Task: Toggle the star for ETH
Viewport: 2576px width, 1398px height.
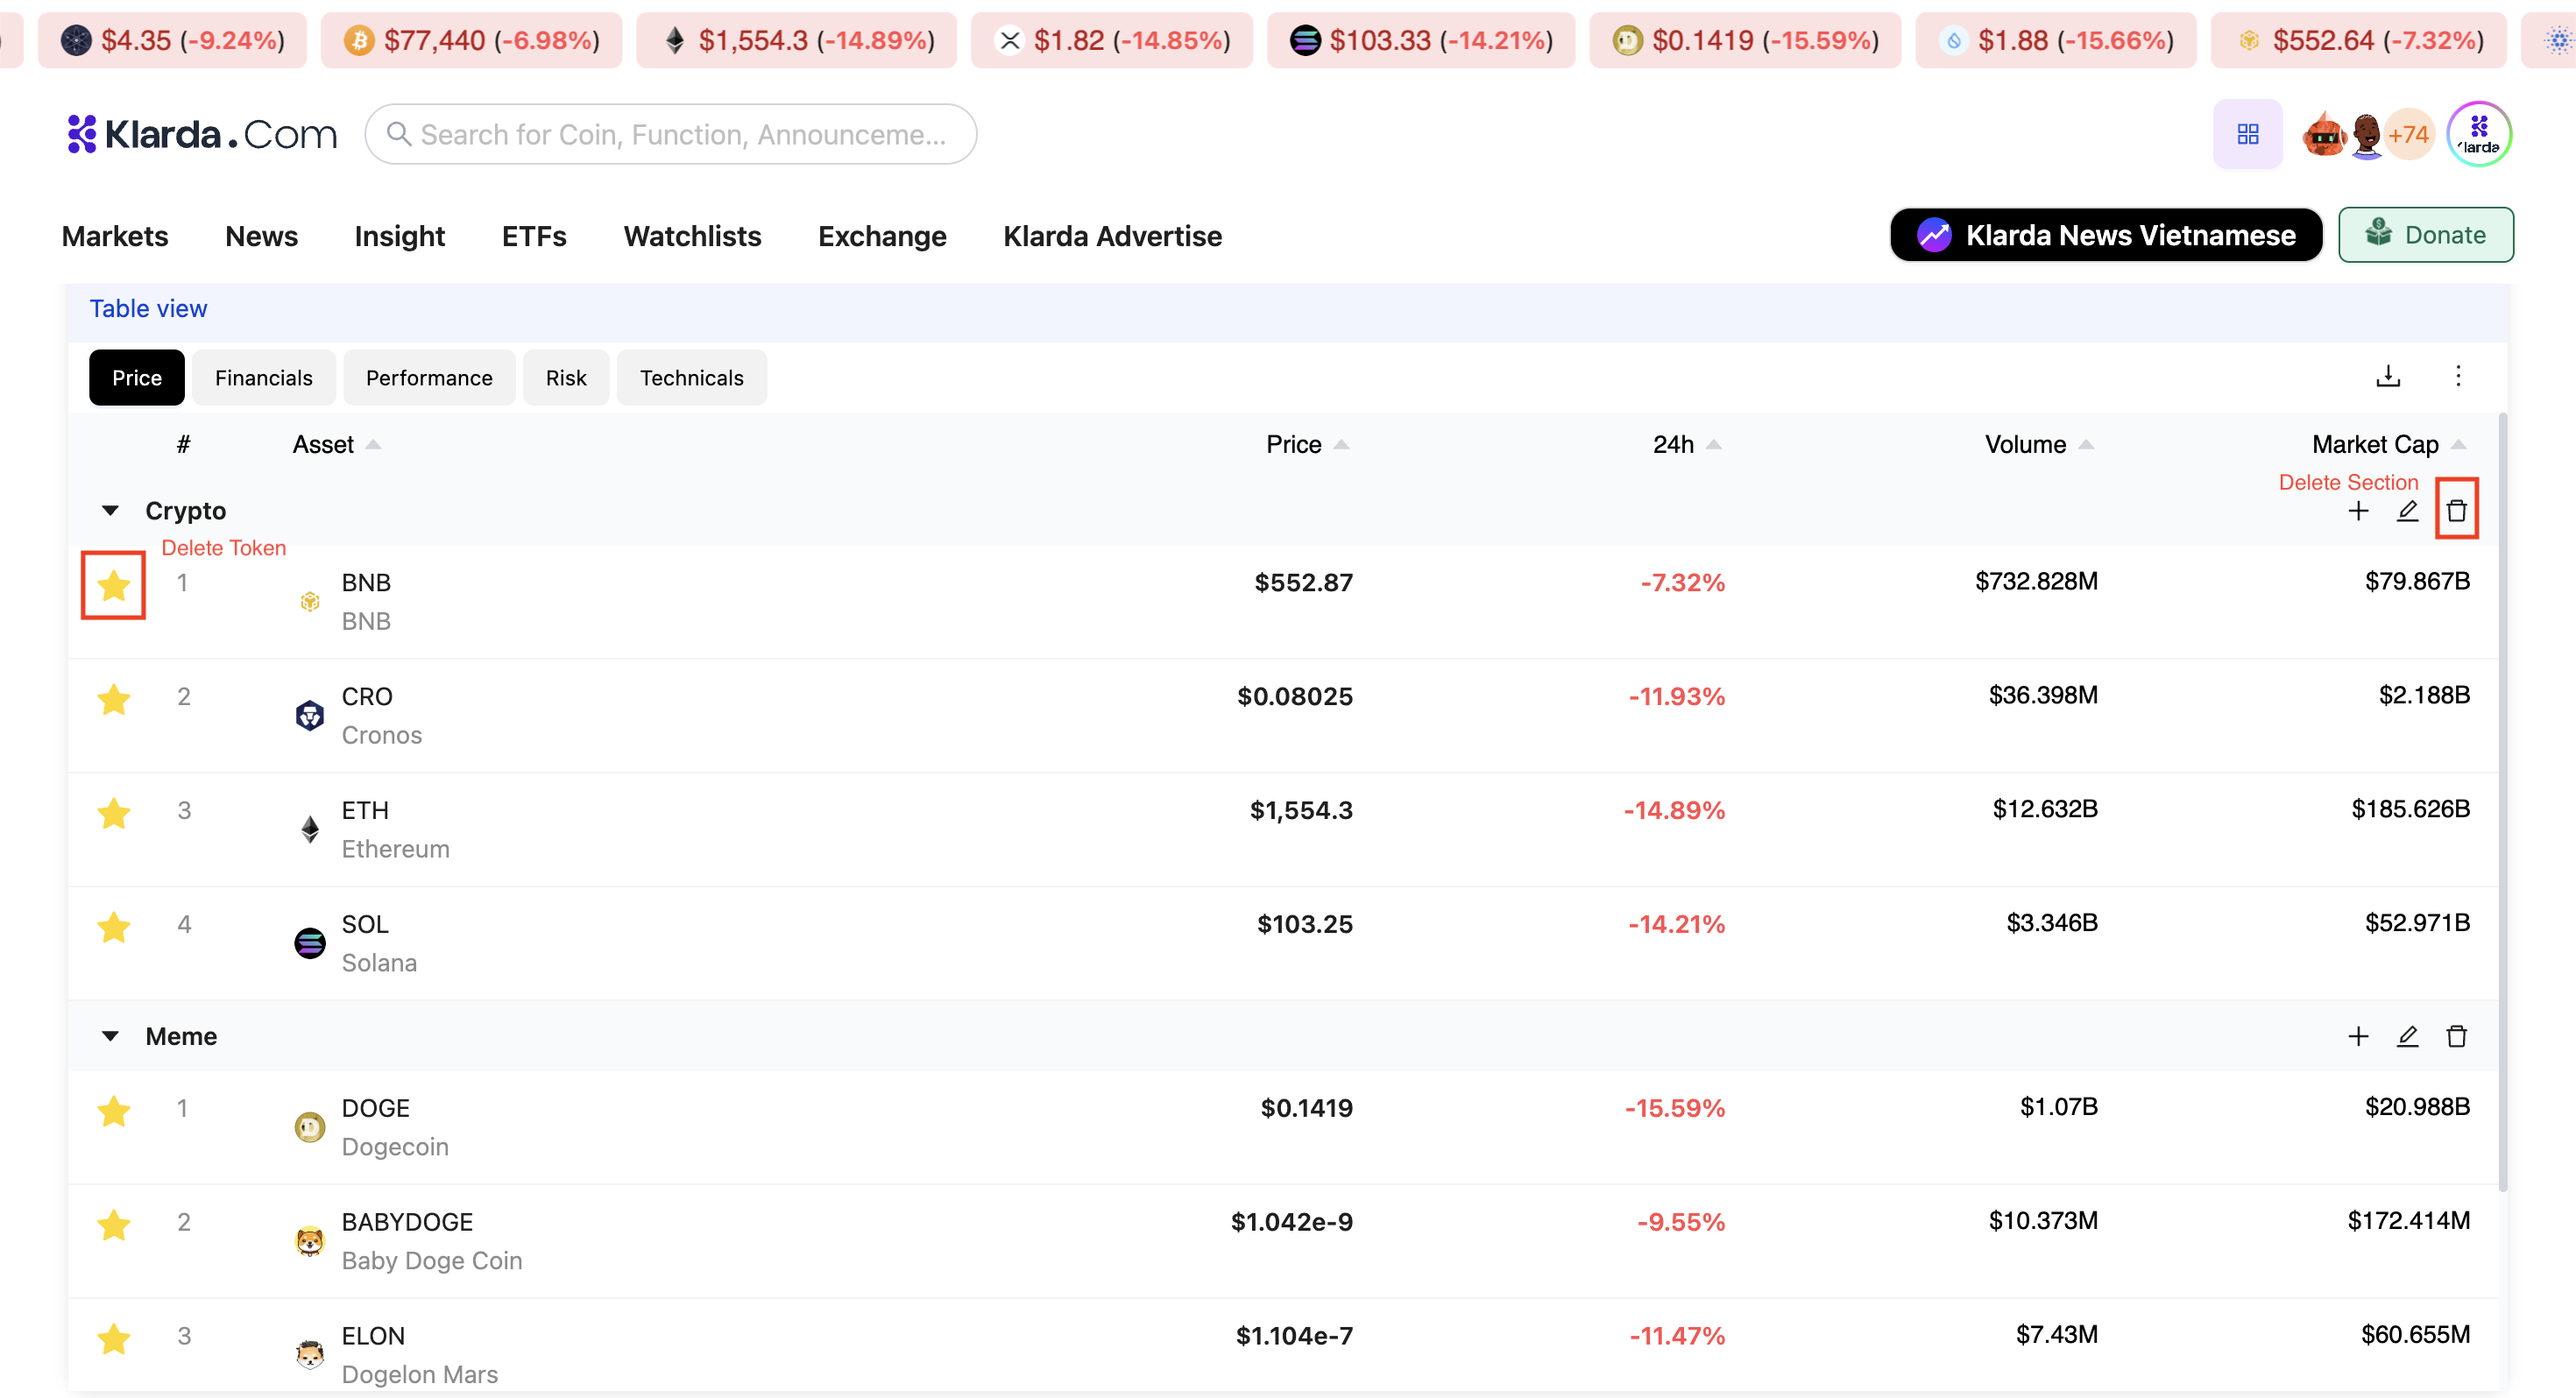Action: point(113,813)
